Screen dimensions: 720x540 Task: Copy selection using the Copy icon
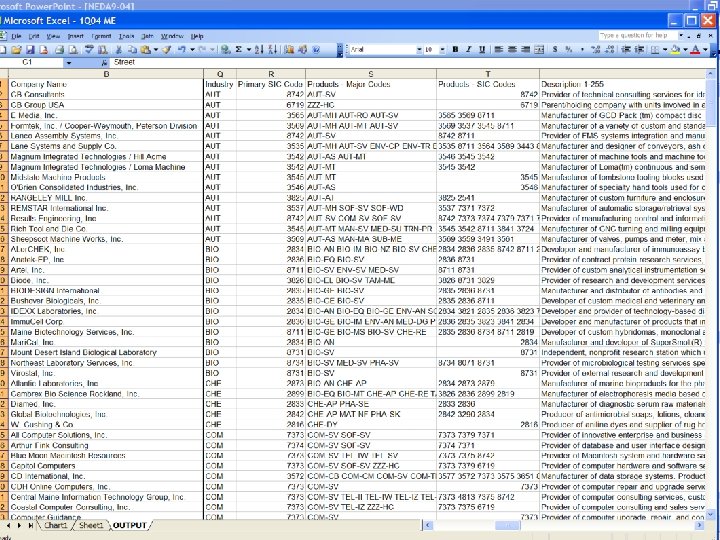pos(132,50)
